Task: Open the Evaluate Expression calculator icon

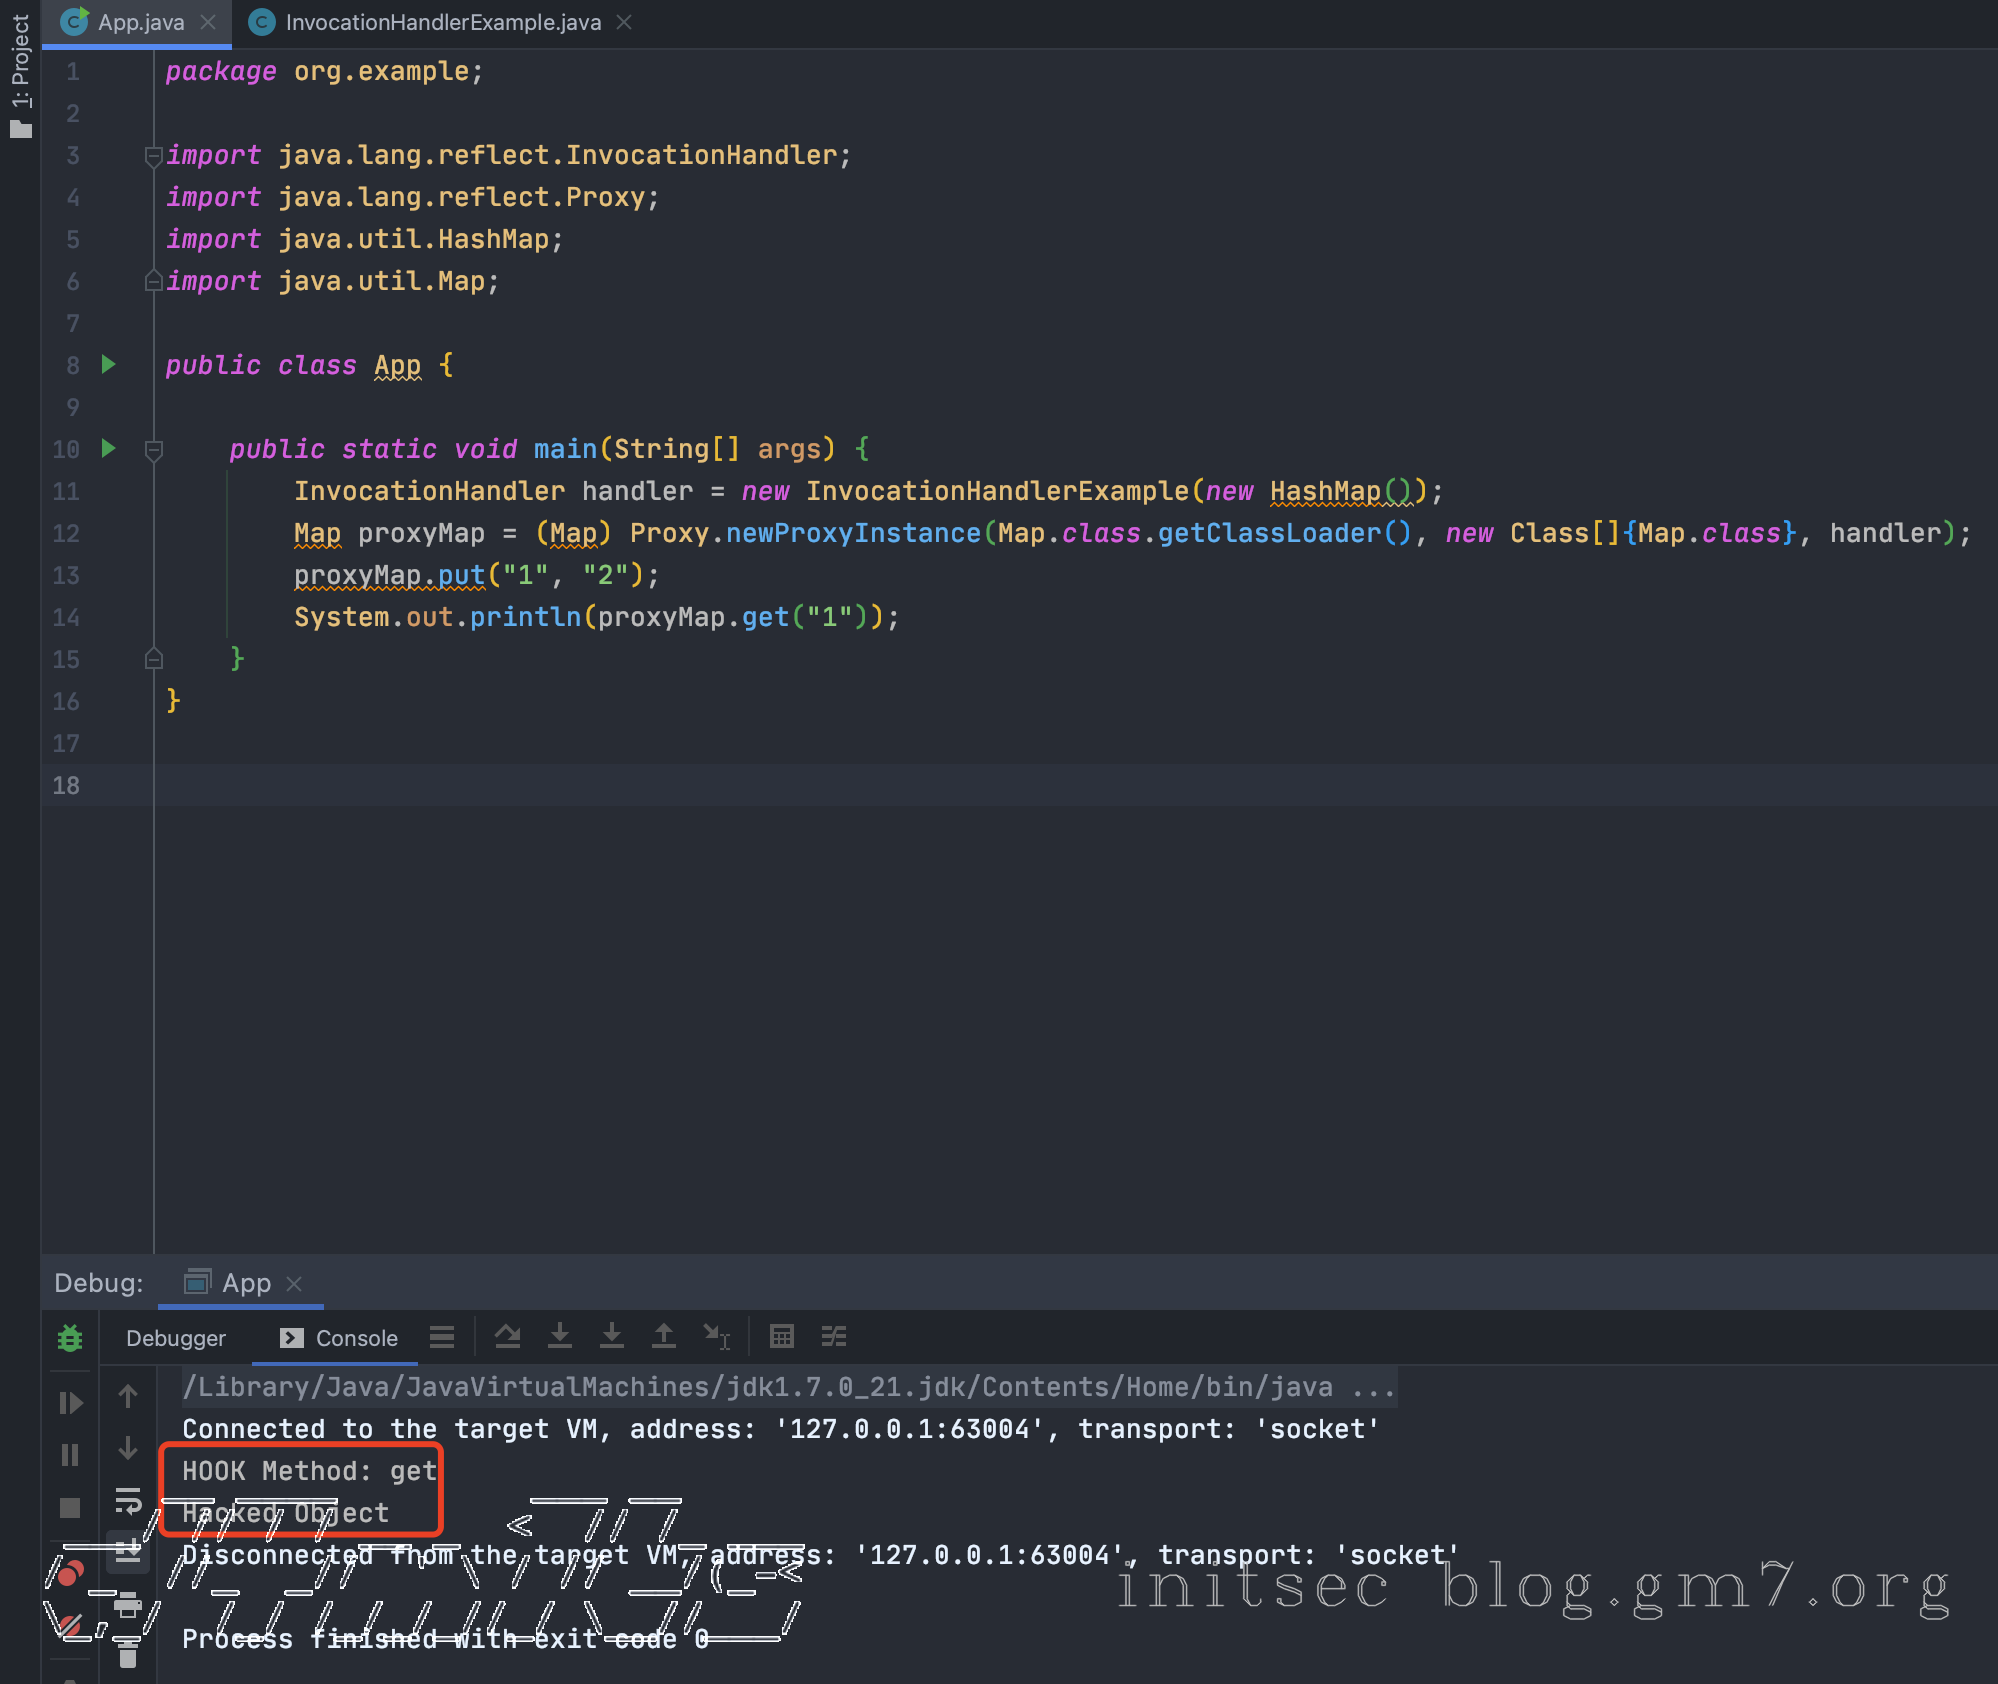Action: coord(782,1337)
